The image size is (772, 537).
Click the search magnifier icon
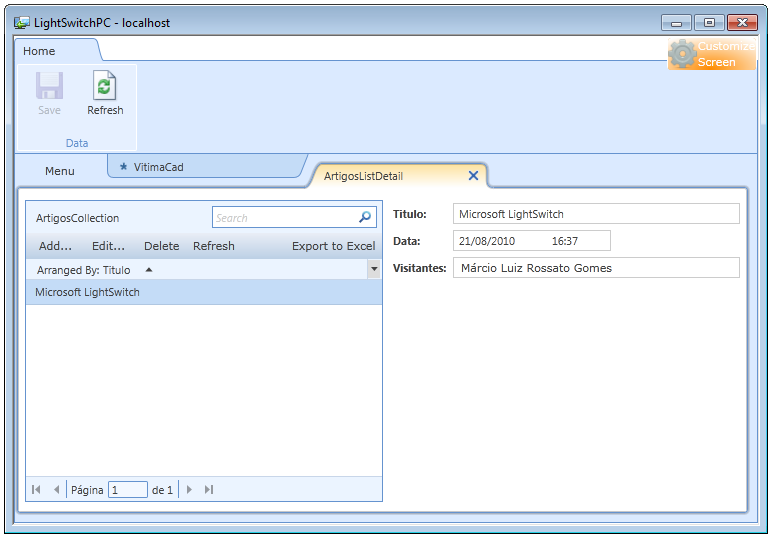click(365, 217)
